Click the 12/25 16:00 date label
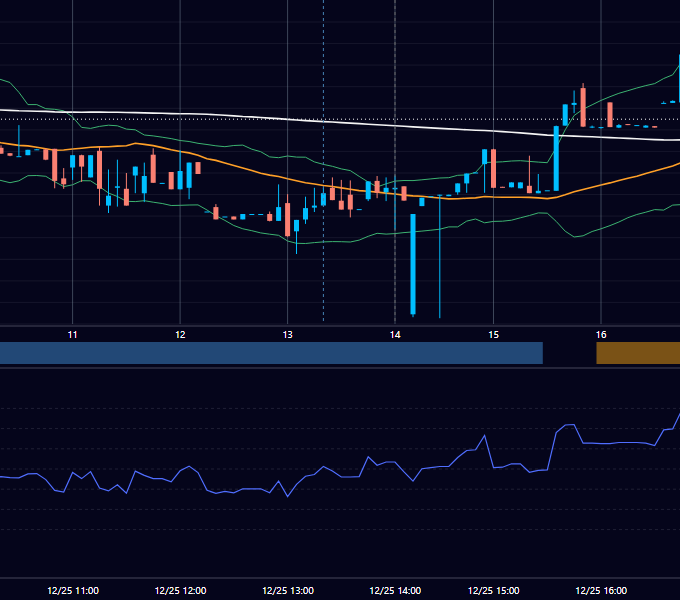The height and width of the screenshot is (600, 680). pyautogui.click(x=601, y=590)
